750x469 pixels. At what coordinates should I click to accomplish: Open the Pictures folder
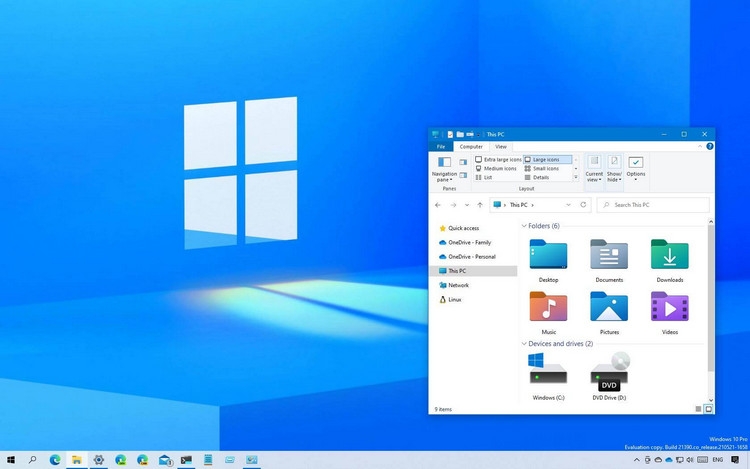[609, 313]
